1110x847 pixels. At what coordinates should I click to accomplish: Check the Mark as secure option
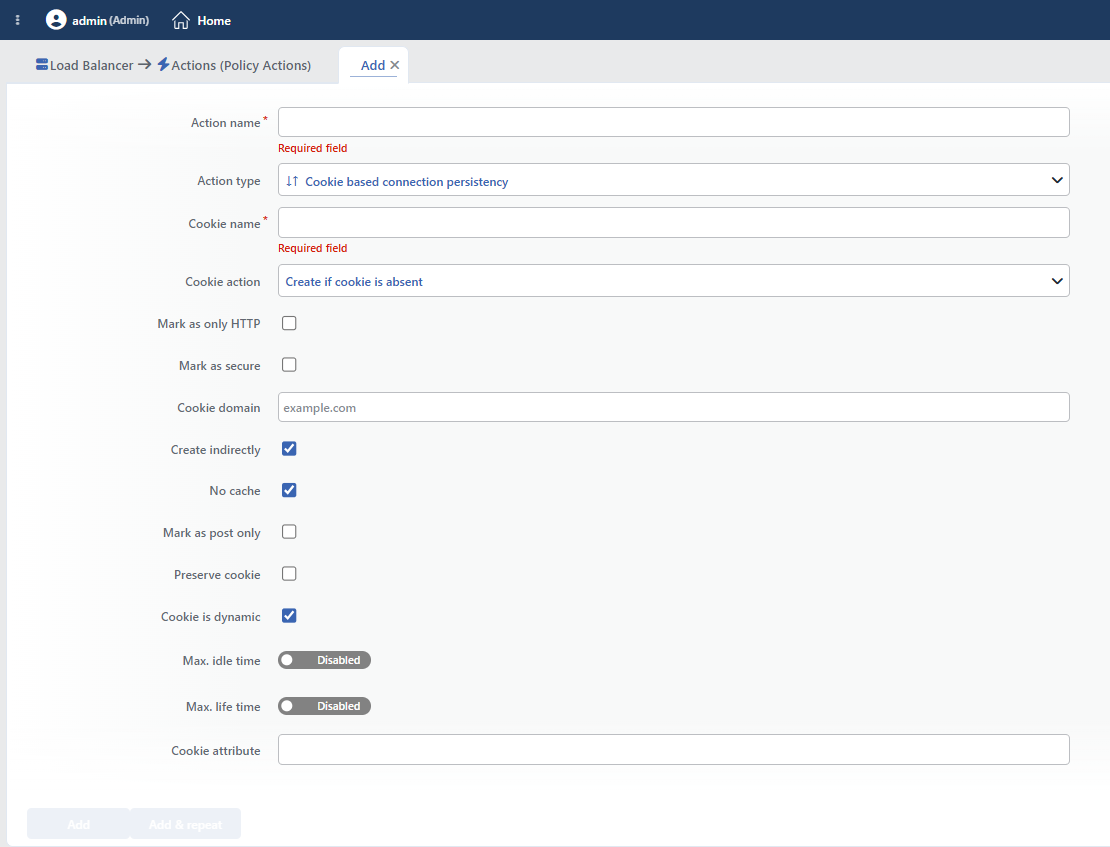click(x=289, y=365)
